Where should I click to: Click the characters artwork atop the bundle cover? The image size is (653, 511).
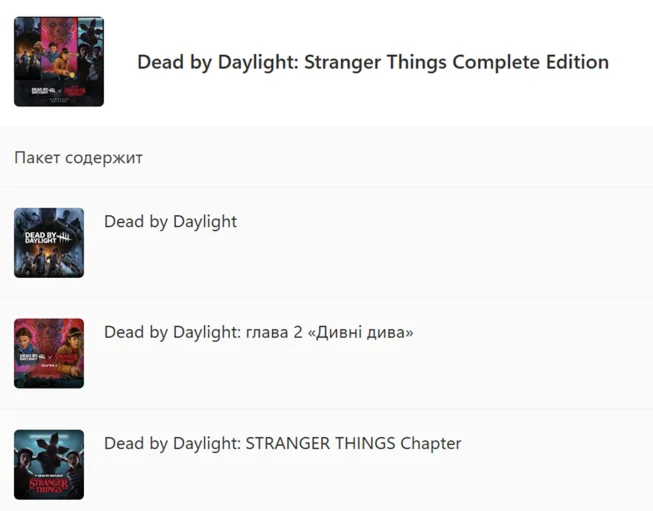click(x=59, y=45)
